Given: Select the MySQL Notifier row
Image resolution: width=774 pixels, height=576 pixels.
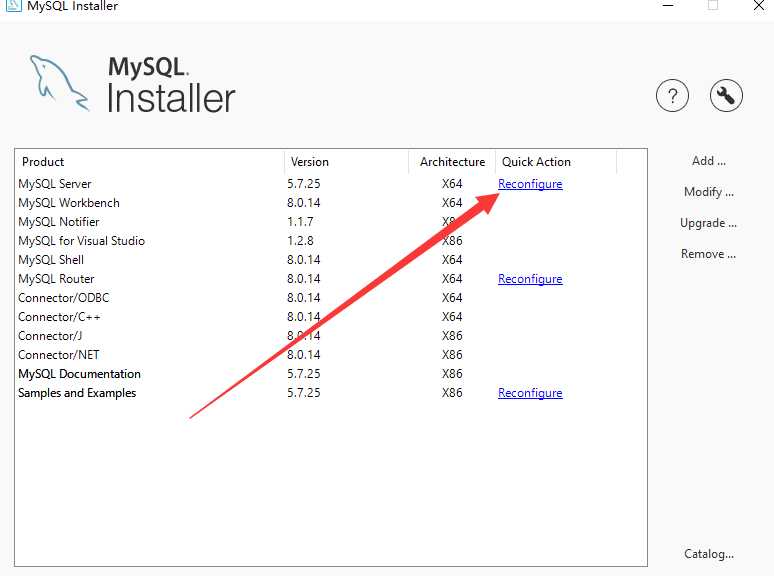Looking at the screenshot, I should 330,222.
